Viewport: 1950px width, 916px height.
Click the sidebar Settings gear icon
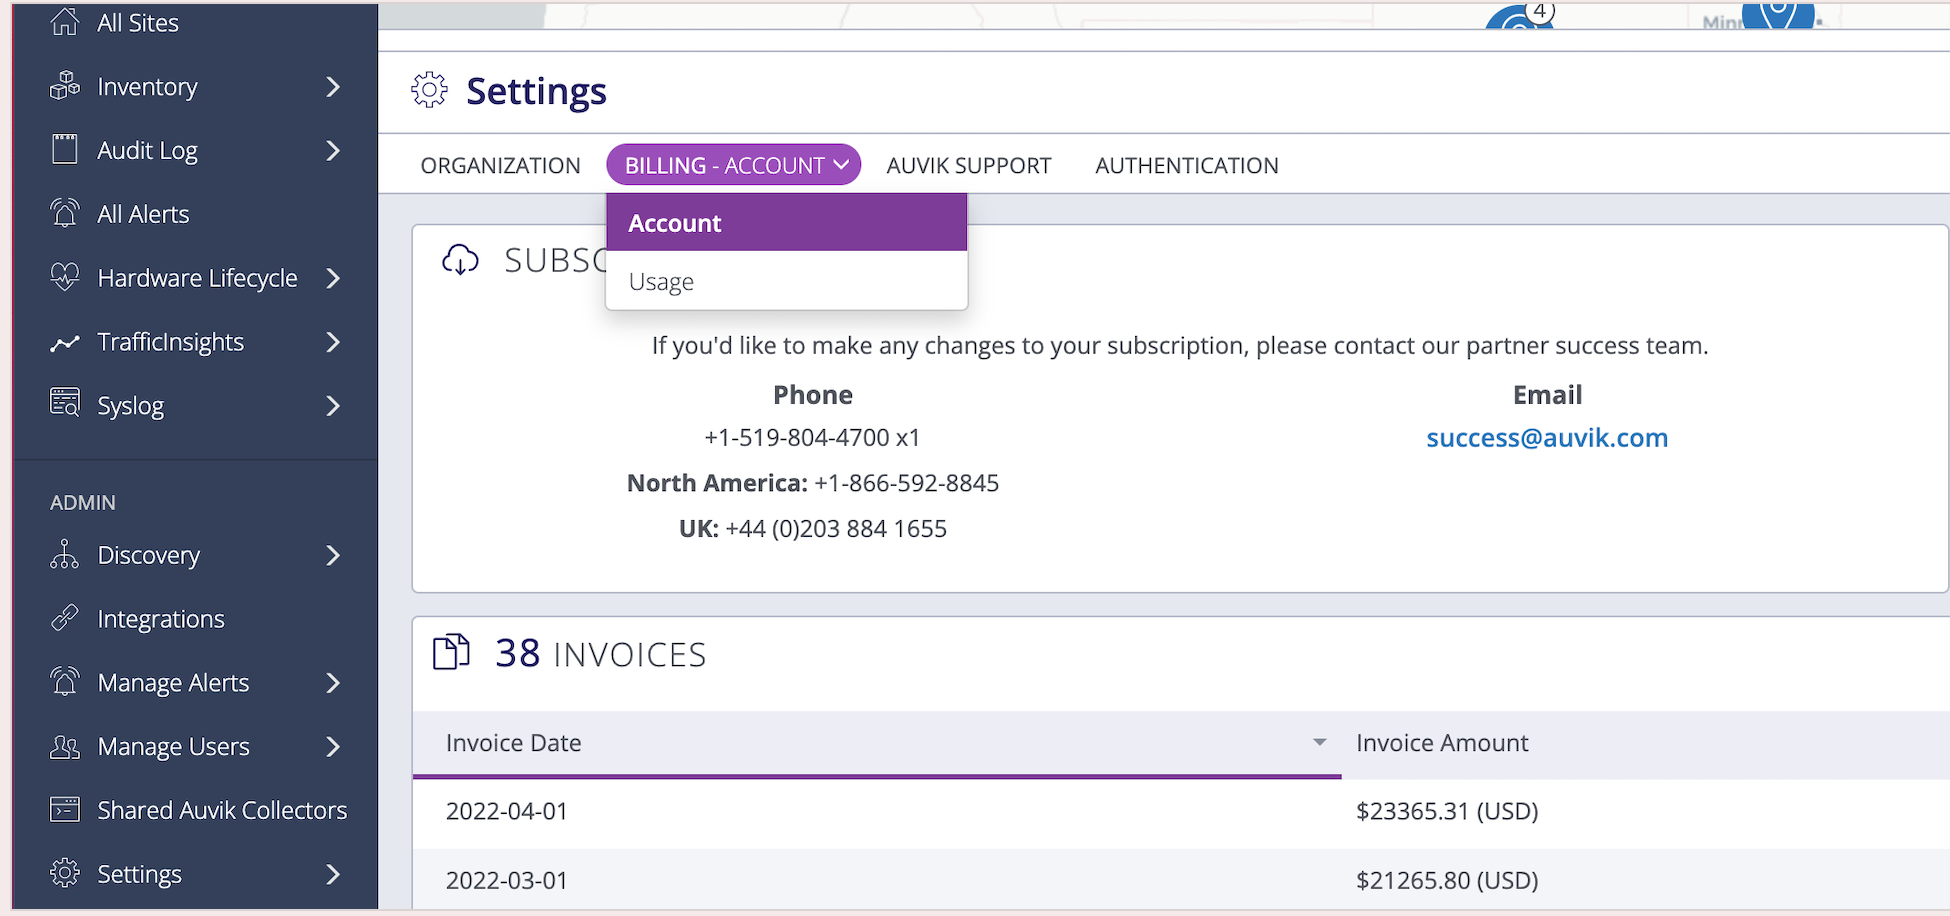pyautogui.click(x=65, y=873)
